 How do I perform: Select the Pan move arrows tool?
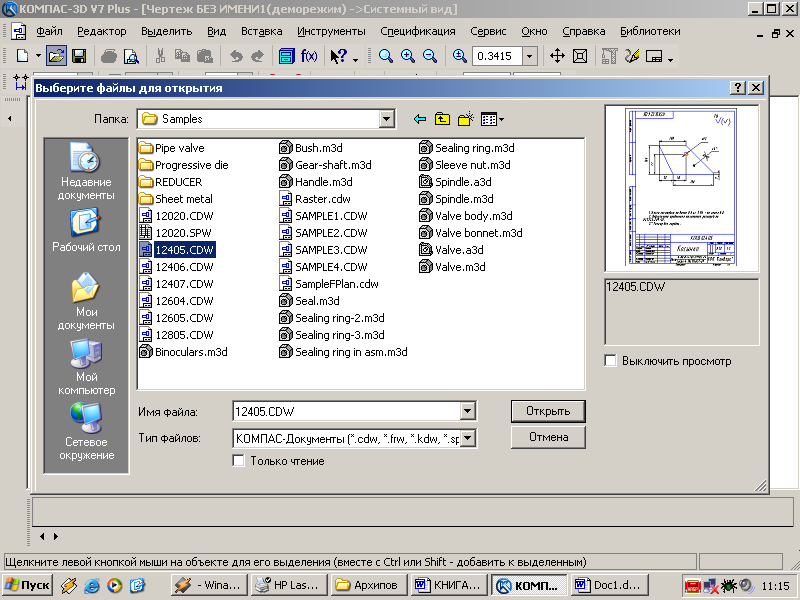(x=557, y=56)
